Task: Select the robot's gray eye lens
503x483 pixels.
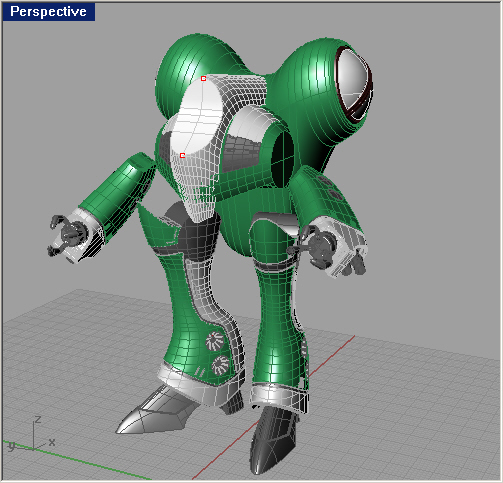Action: click(x=354, y=83)
